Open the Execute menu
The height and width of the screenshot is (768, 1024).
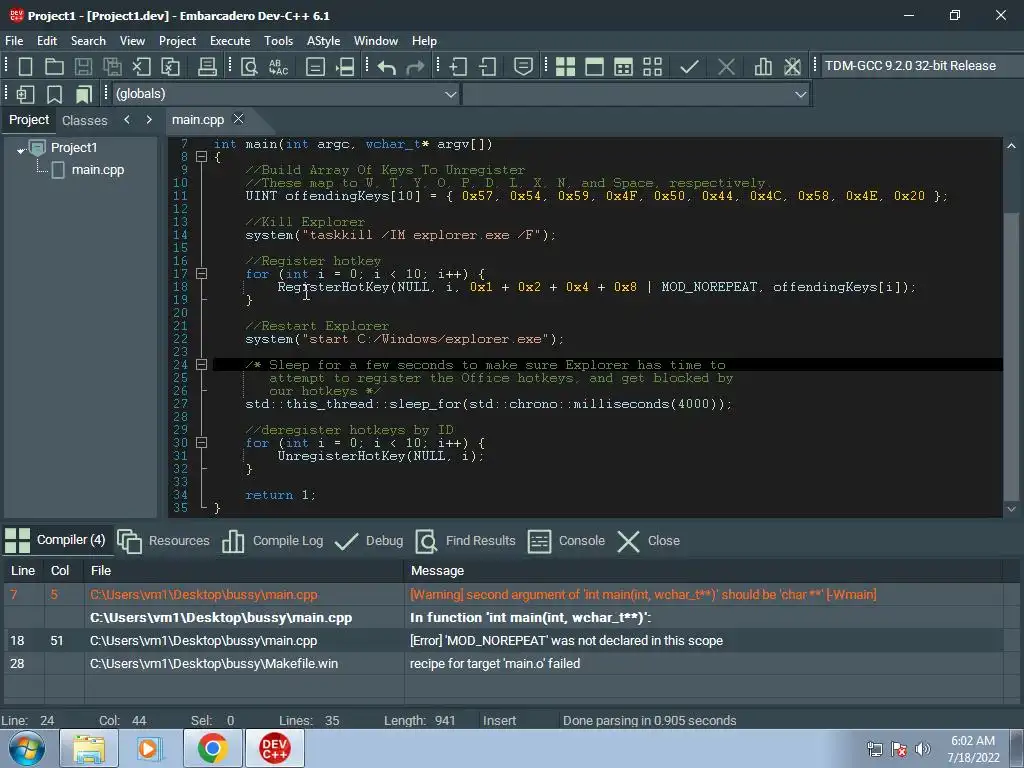click(230, 40)
